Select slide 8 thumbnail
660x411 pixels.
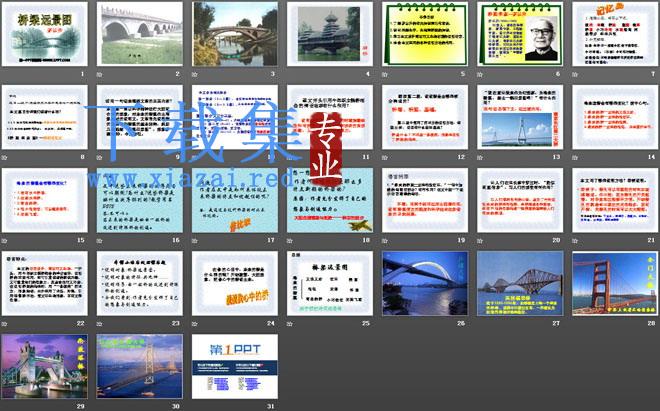coord(45,117)
